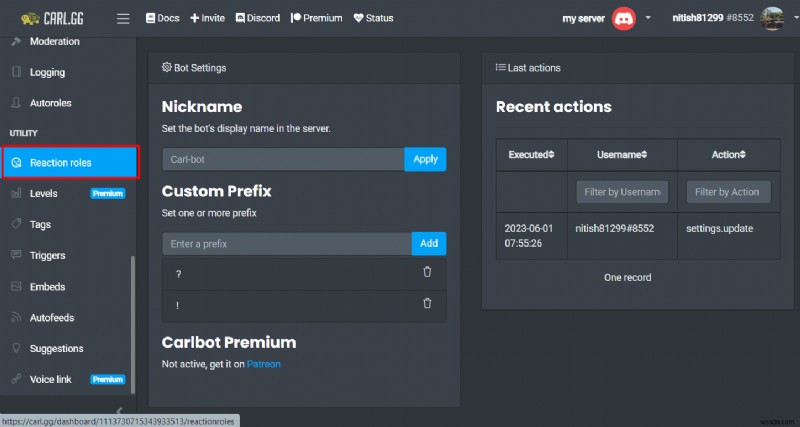Click the sidebar vertical scrollbar

[x=133, y=324]
